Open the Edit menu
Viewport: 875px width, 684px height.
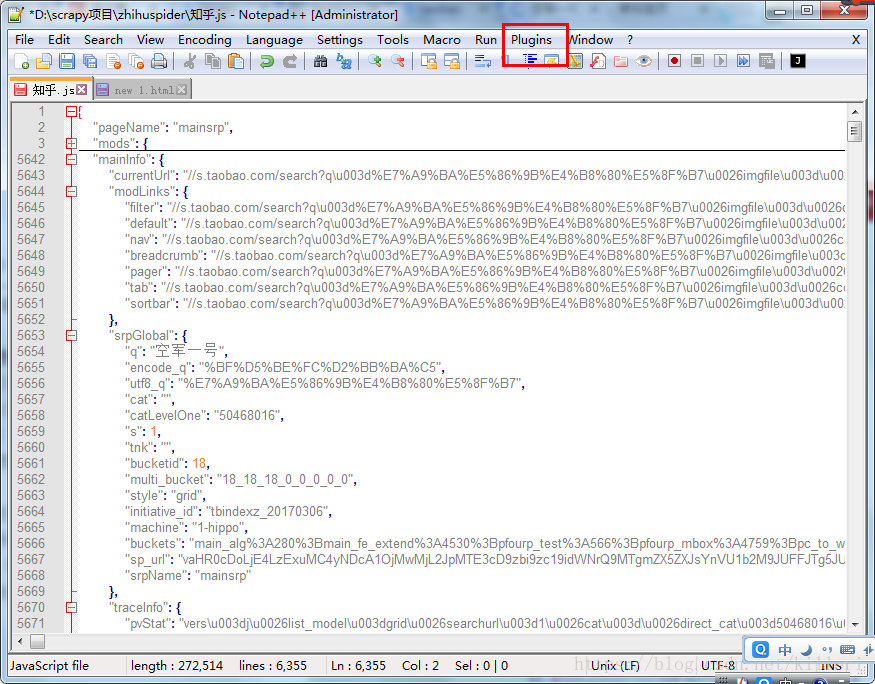click(59, 40)
